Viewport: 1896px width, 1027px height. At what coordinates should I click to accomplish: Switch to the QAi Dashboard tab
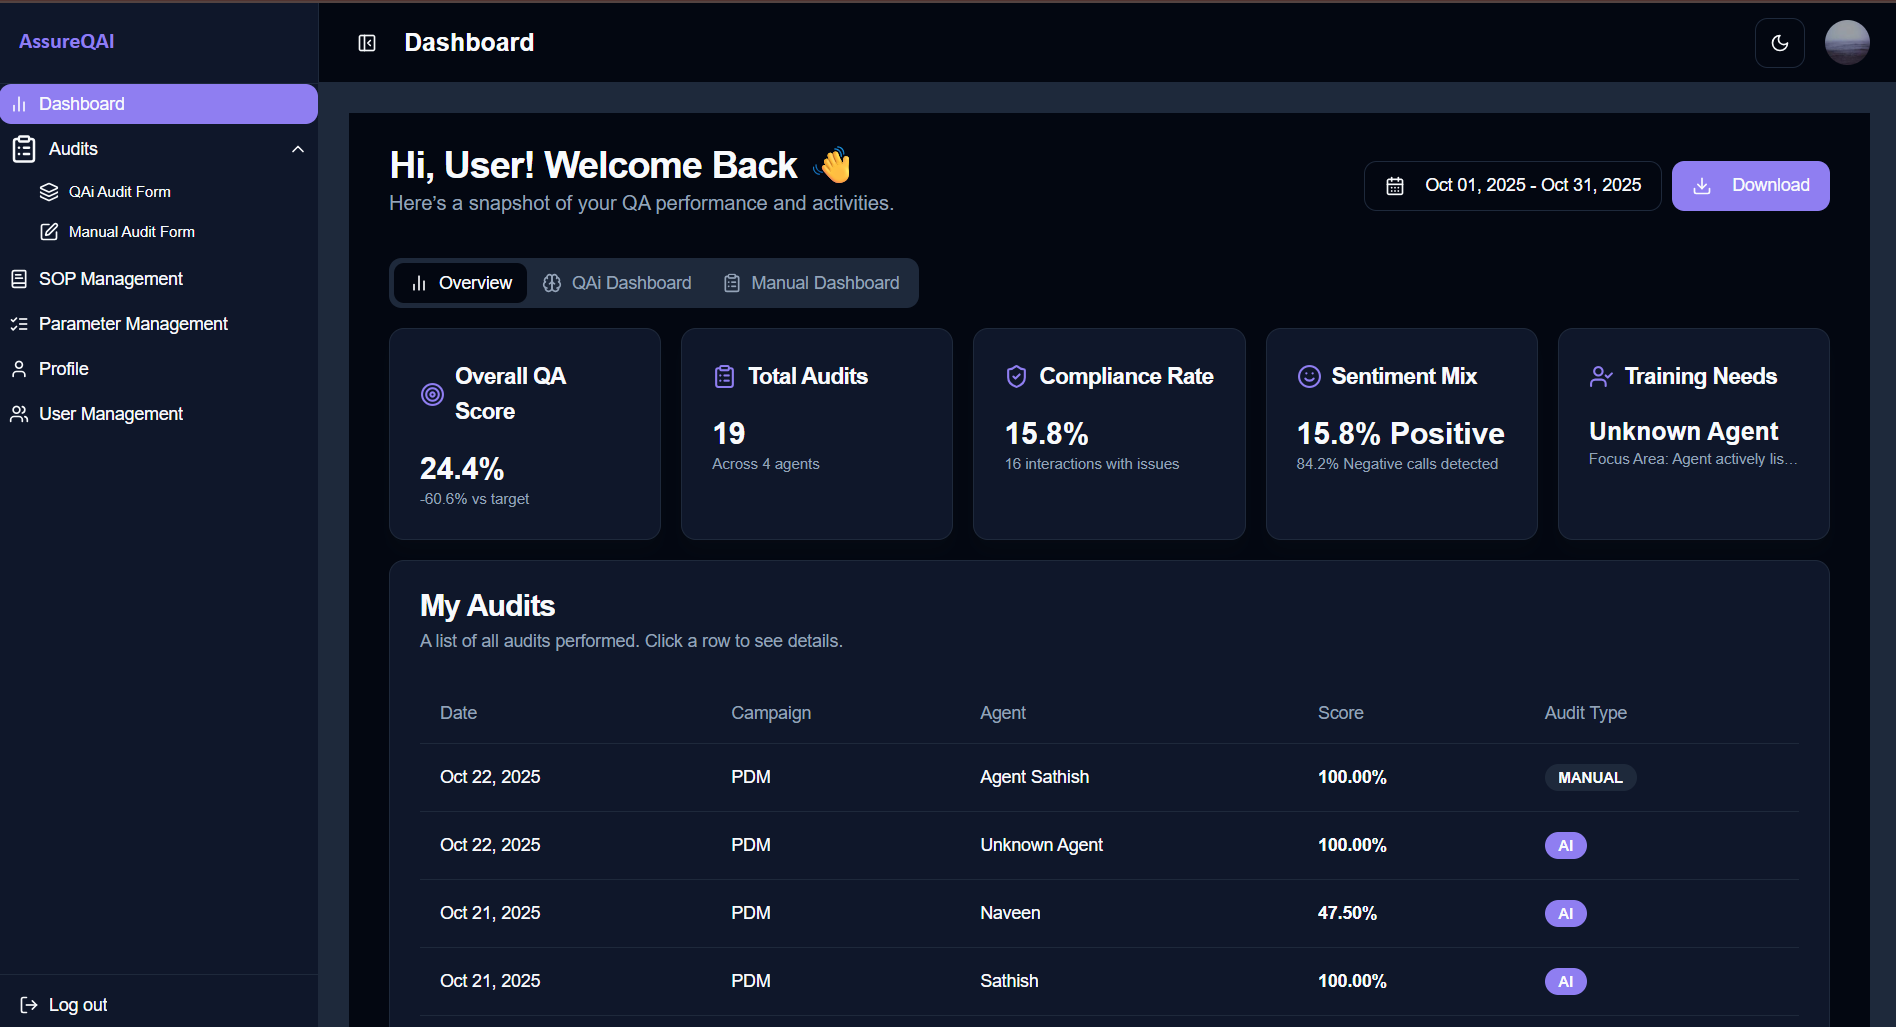pos(616,283)
